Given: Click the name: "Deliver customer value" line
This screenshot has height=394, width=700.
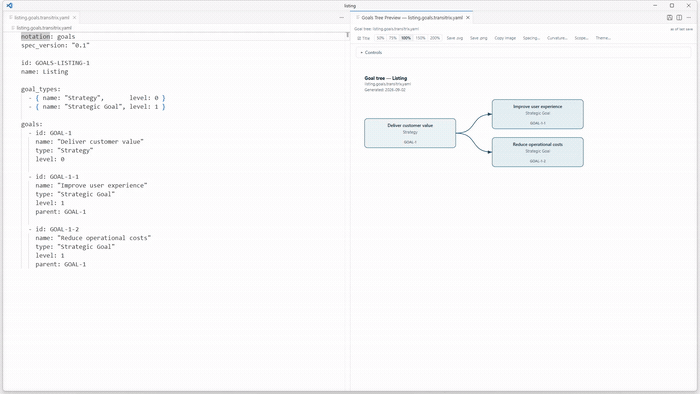Looking at the screenshot, I should click(x=90, y=142).
